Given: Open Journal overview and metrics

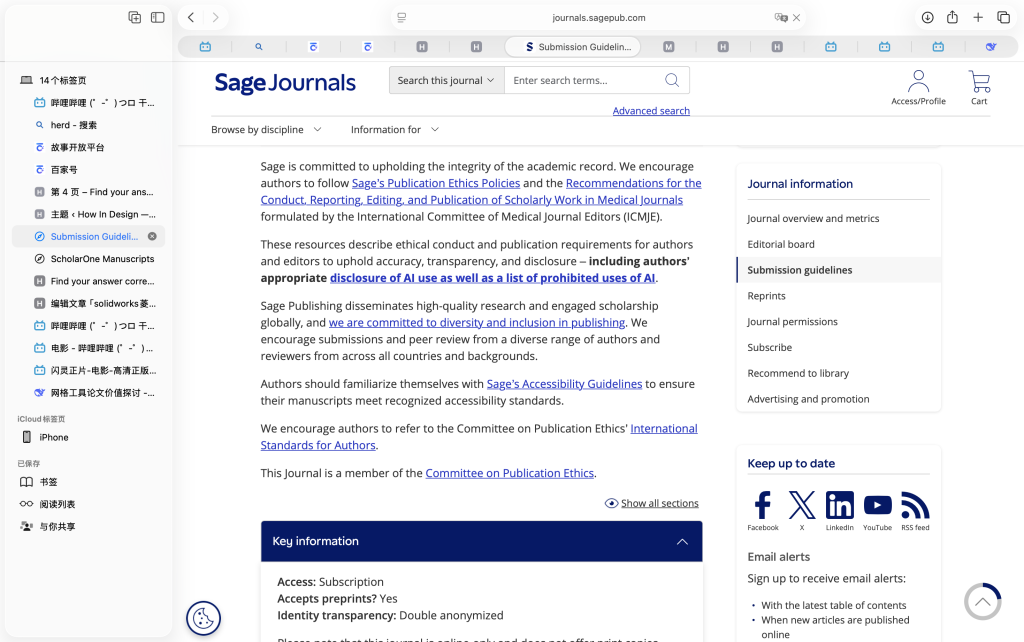Looking at the screenshot, I should [813, 219].
